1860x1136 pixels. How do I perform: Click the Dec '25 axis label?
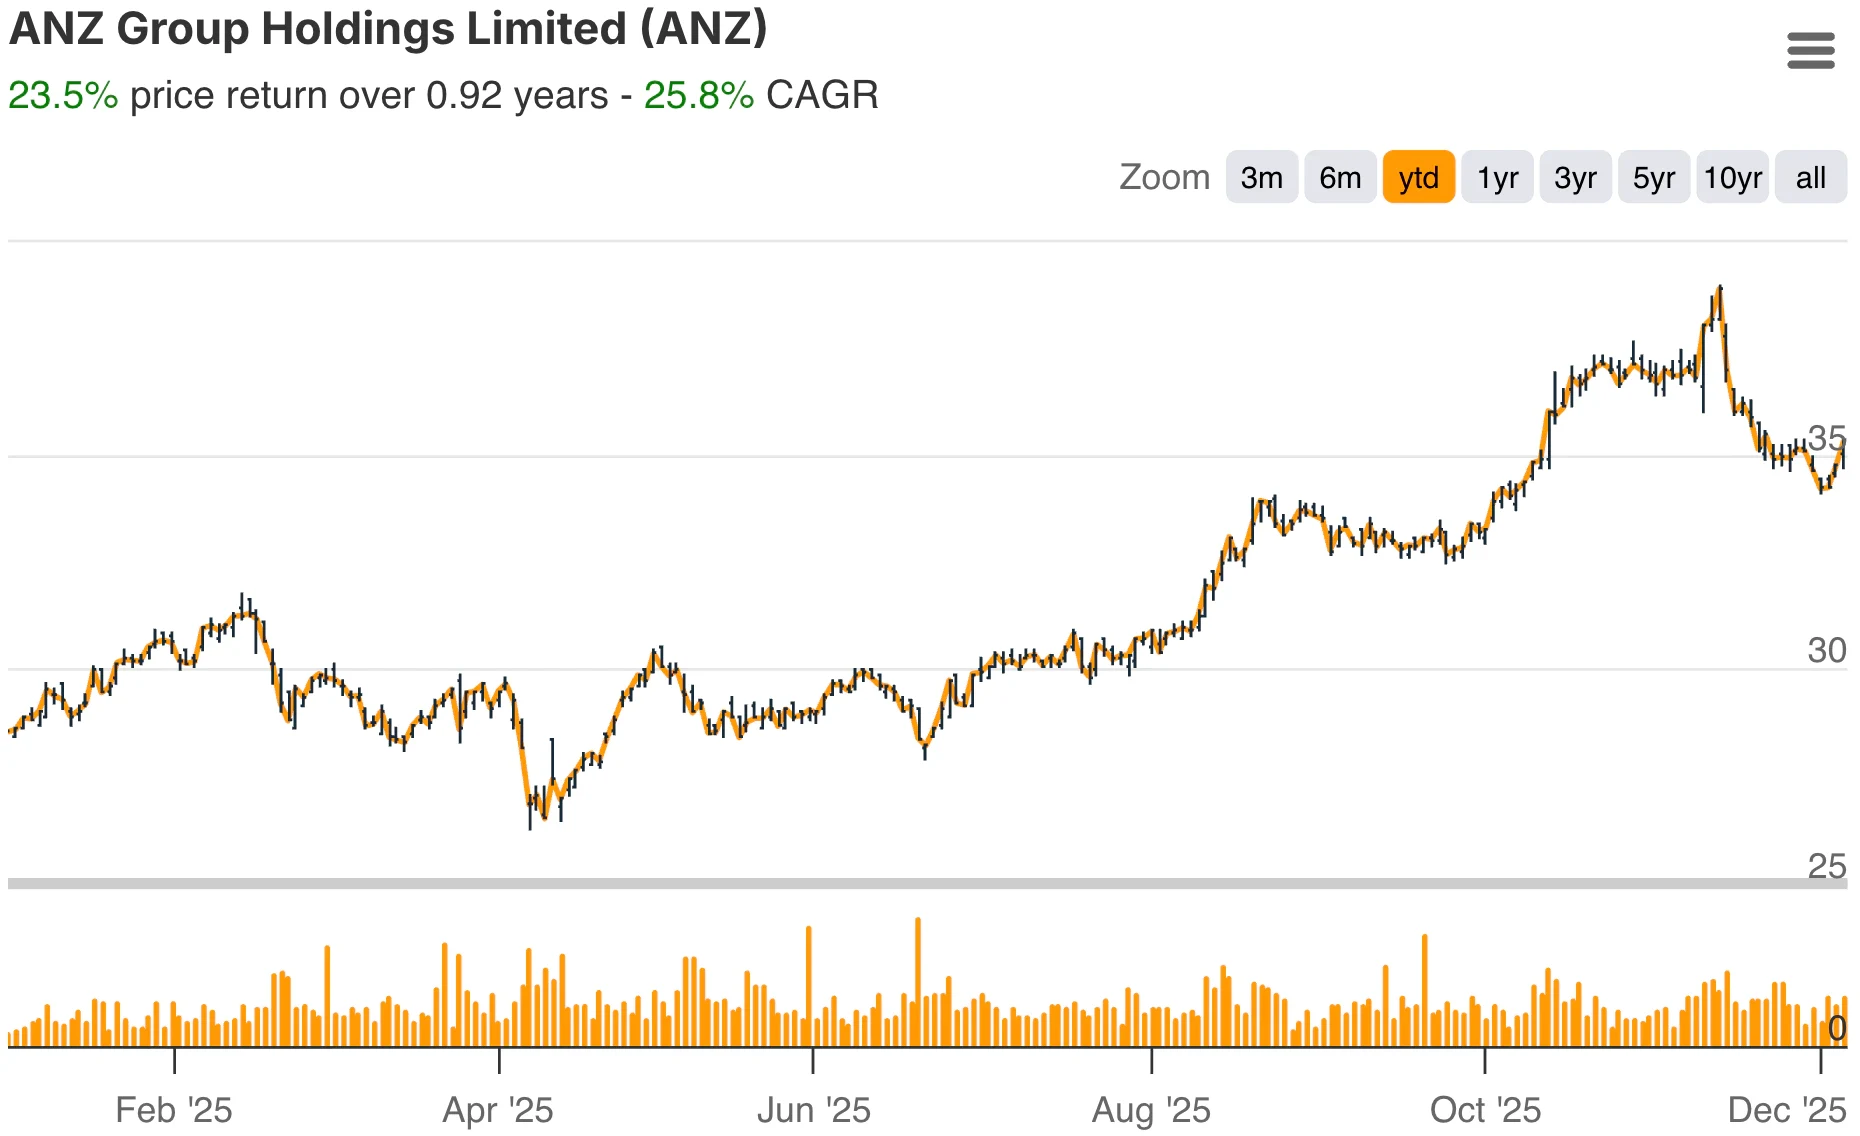pos(1787,1110)
